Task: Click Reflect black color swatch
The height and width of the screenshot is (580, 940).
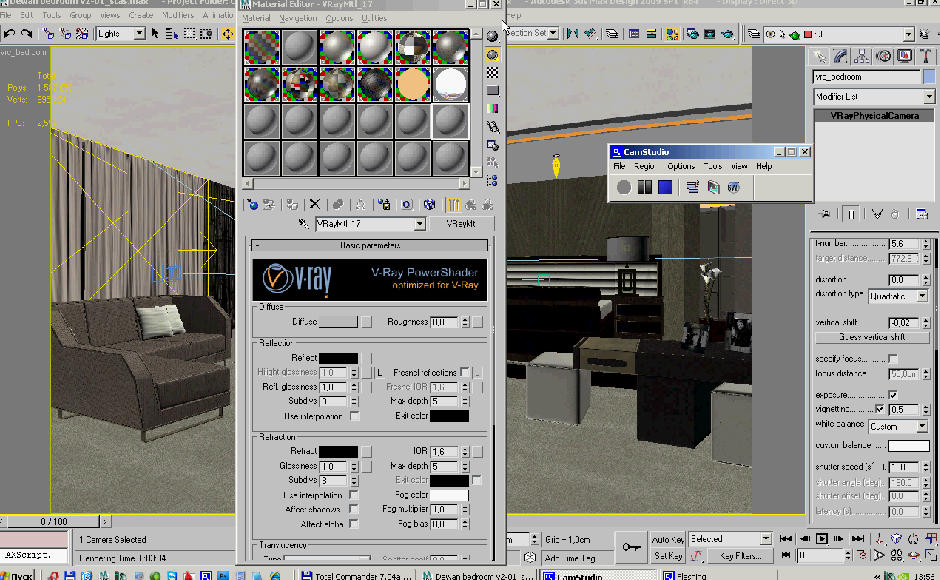Action: (x=338, y=358)
